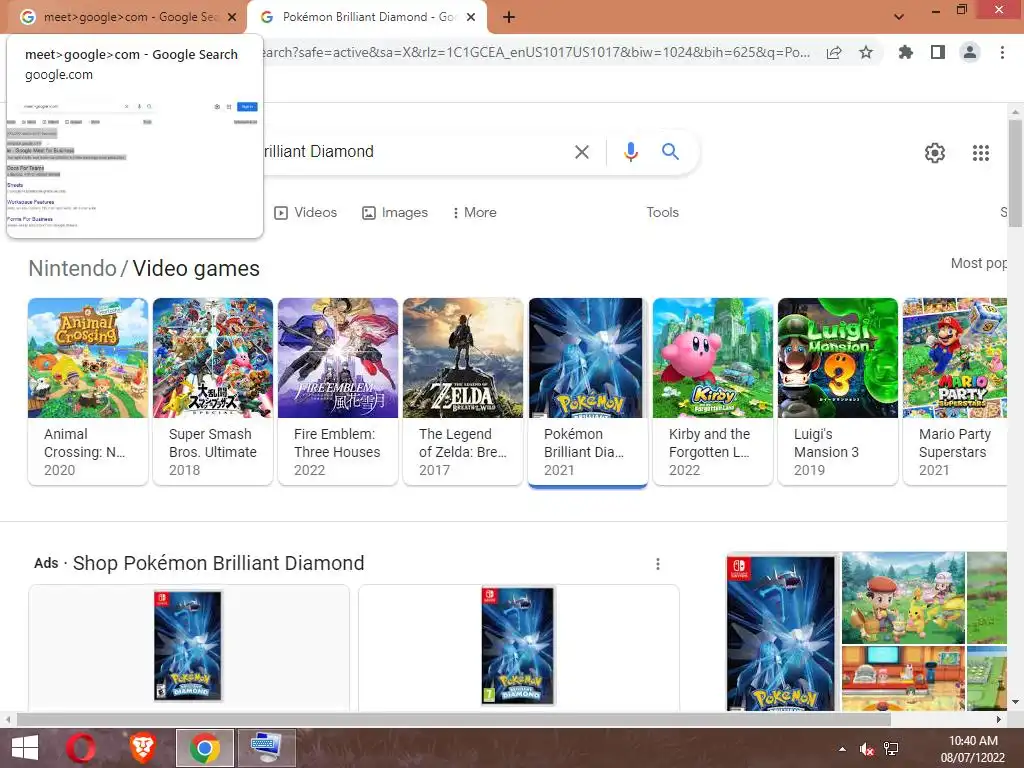Open first shopping ad with E-rated box
This screenshot has width=1024, height=768.
(189, 647)
